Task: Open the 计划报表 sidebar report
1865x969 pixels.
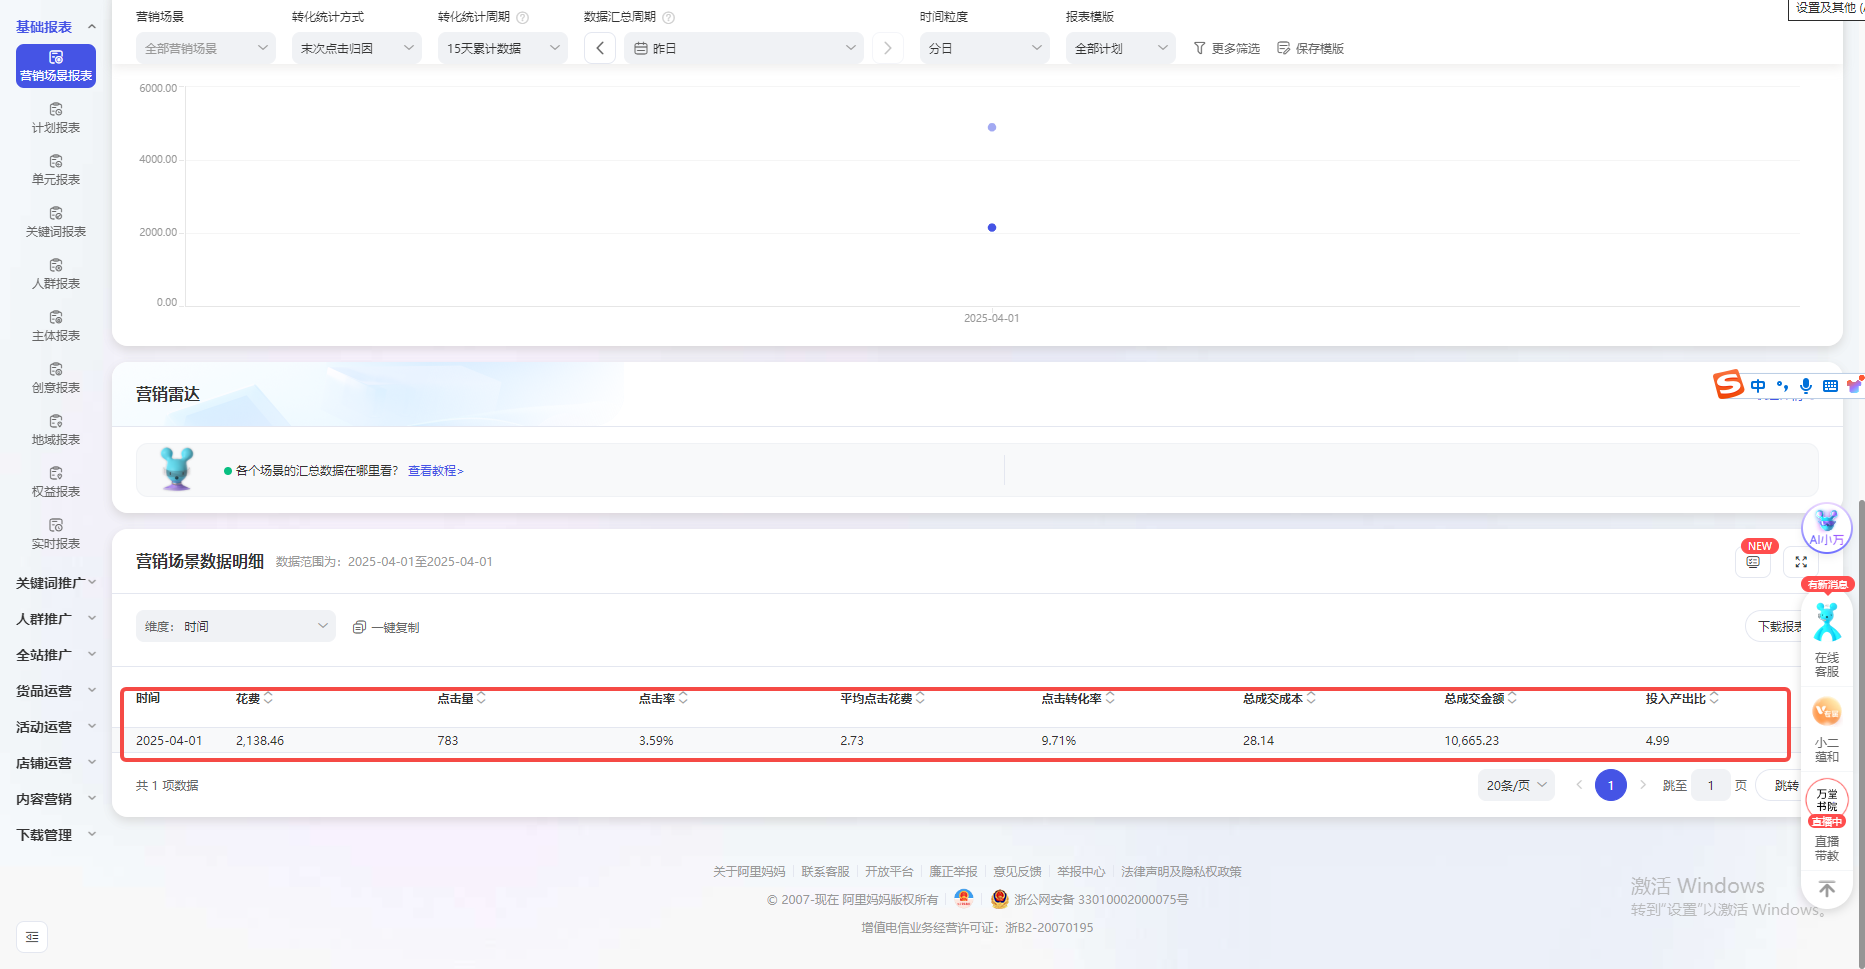Action: click(x=56, y=118)
